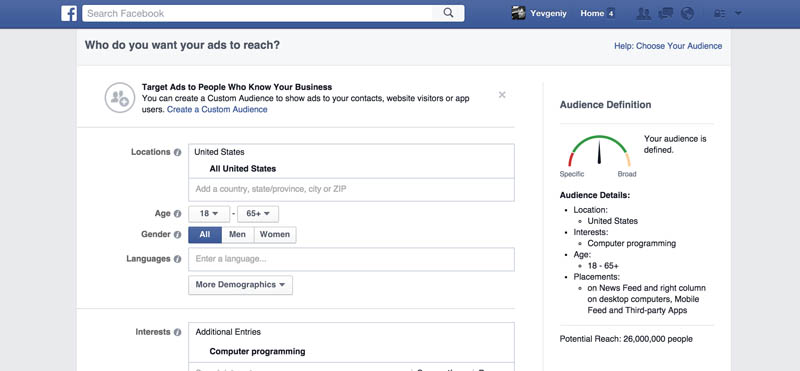Image resolution: width=800 pixels, height=371 pixels.
Task: Open Yevgeniy profile link
Action: point(548,13)
